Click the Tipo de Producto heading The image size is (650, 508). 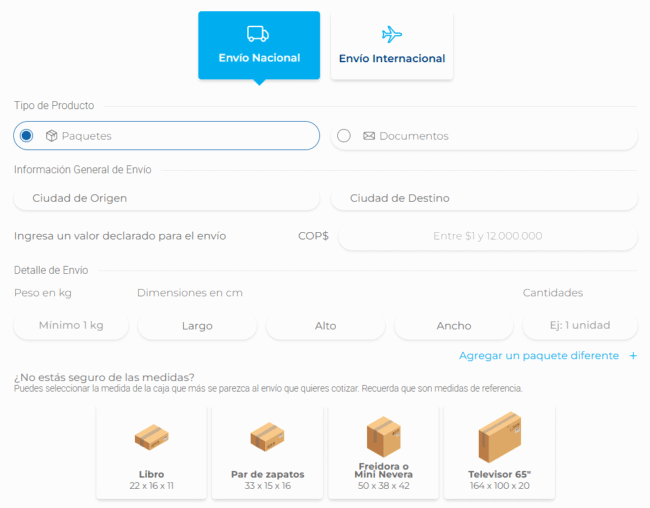click(54, 105)
